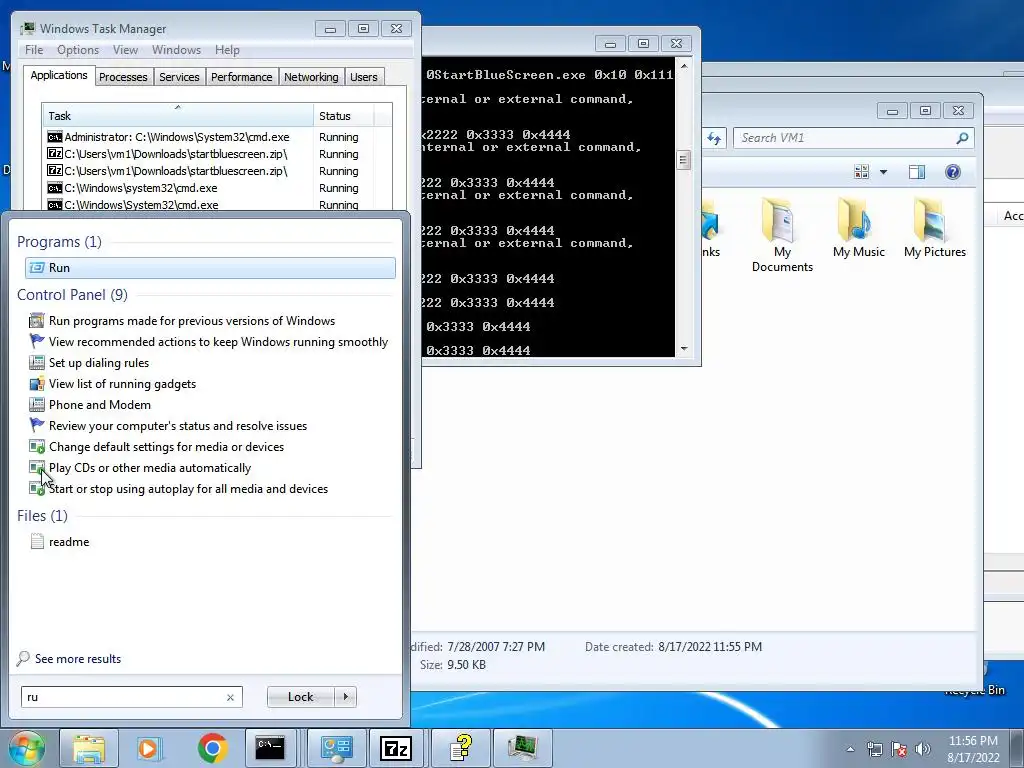Switch to the Services tab
1024x768 pixels.
[179, 77]
